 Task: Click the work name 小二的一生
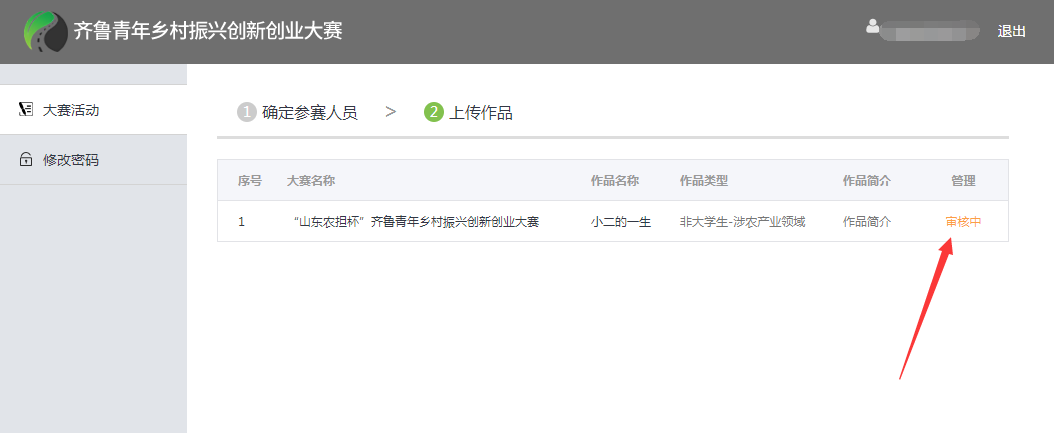tap(620, 222)
